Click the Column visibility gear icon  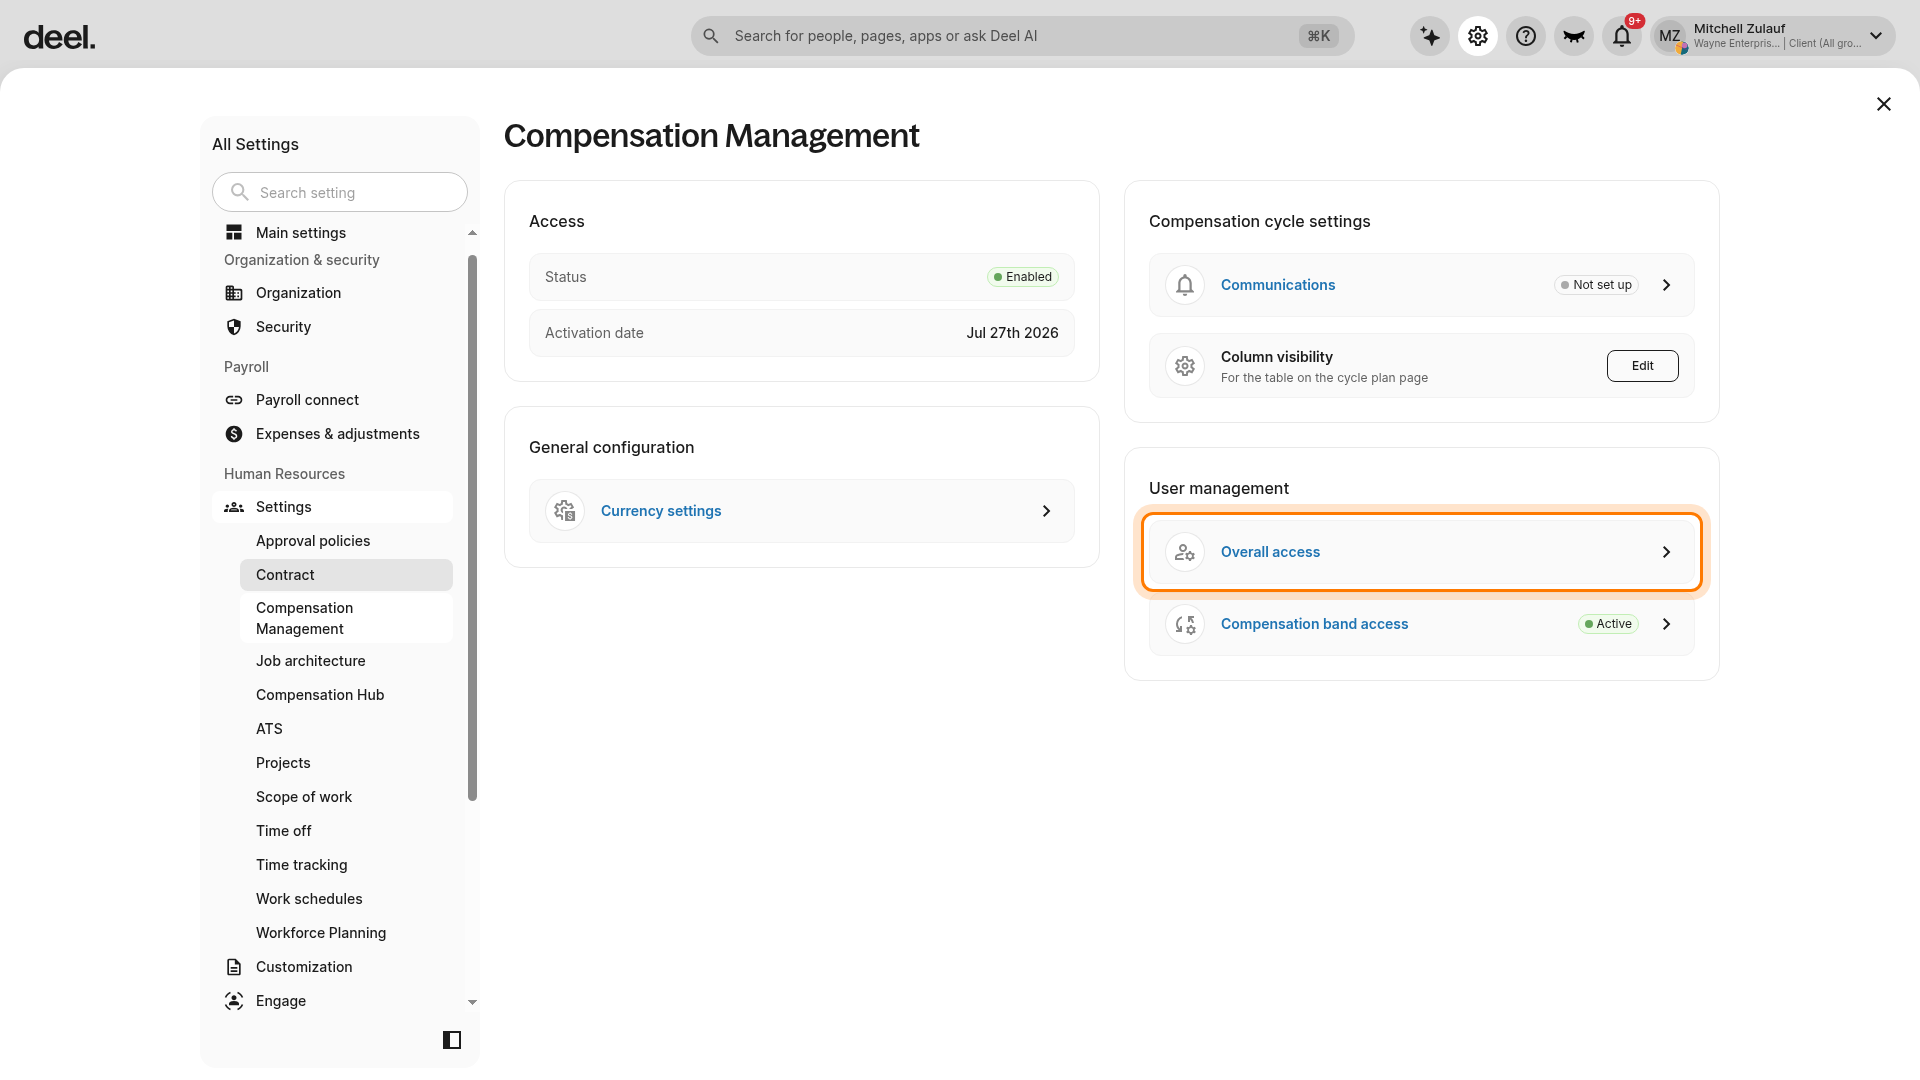click(1185, 366)
